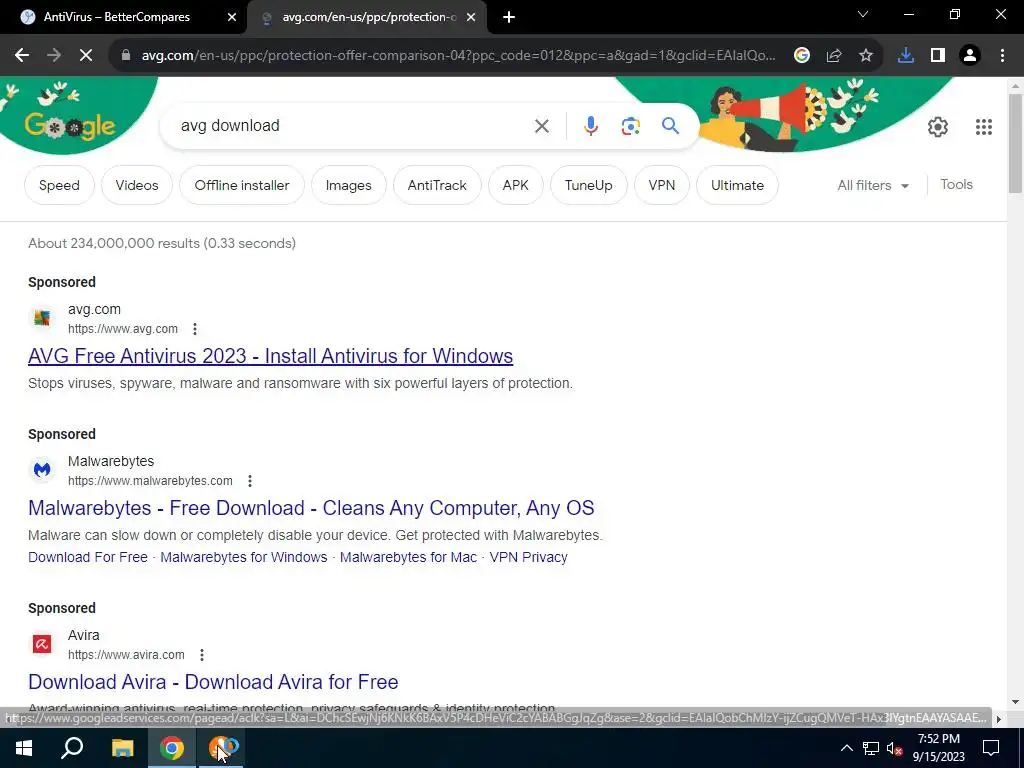This screenshot has height=768, width=1024.
Task: Open options for the Avira ad
Action: click(202, 655)
